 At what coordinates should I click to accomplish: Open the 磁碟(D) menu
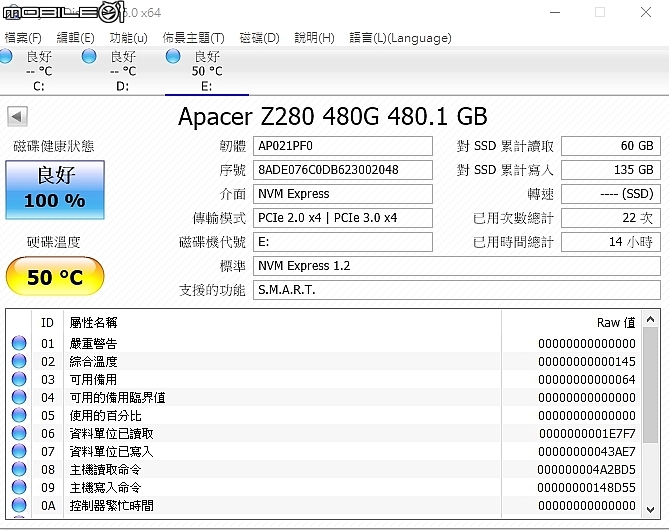[259, 38]
